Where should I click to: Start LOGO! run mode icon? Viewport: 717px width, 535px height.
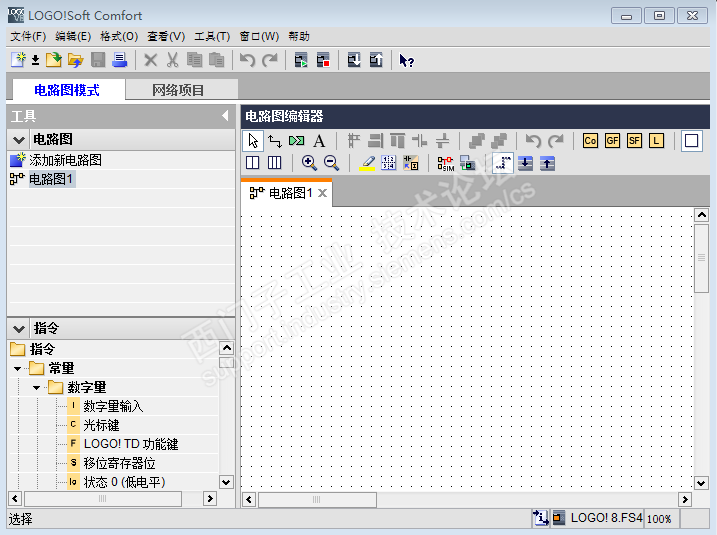point(301,60)
